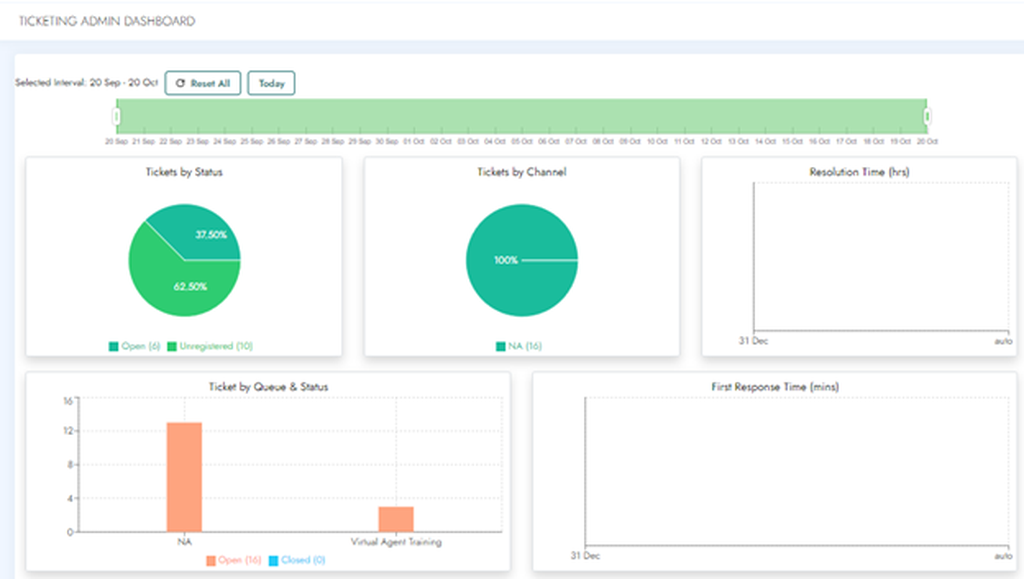1024x579 pixels.
Task: Click the left handle of the interval slider
Action: [116, 116]
